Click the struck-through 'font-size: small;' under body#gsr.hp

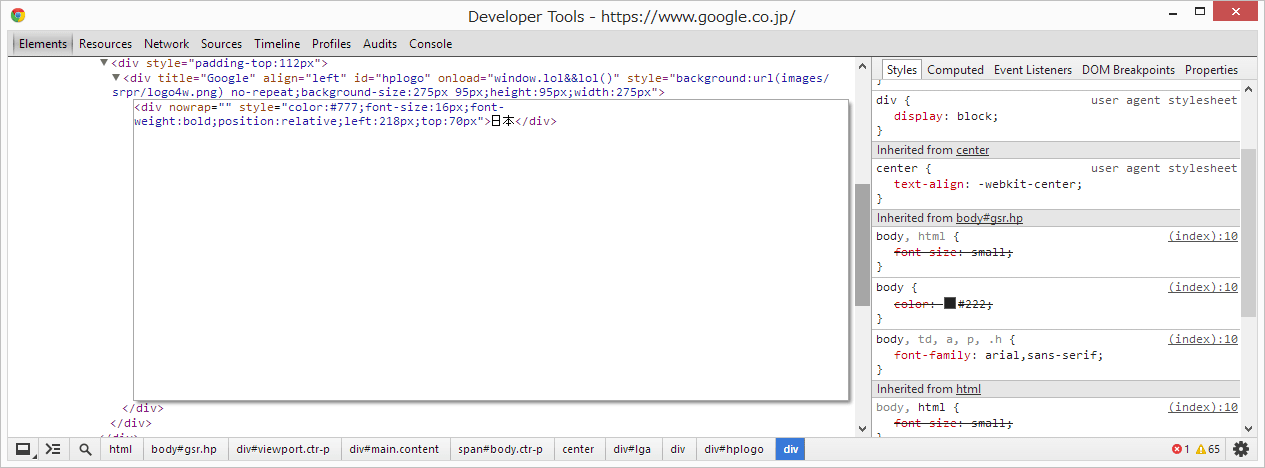click(953, 253)
